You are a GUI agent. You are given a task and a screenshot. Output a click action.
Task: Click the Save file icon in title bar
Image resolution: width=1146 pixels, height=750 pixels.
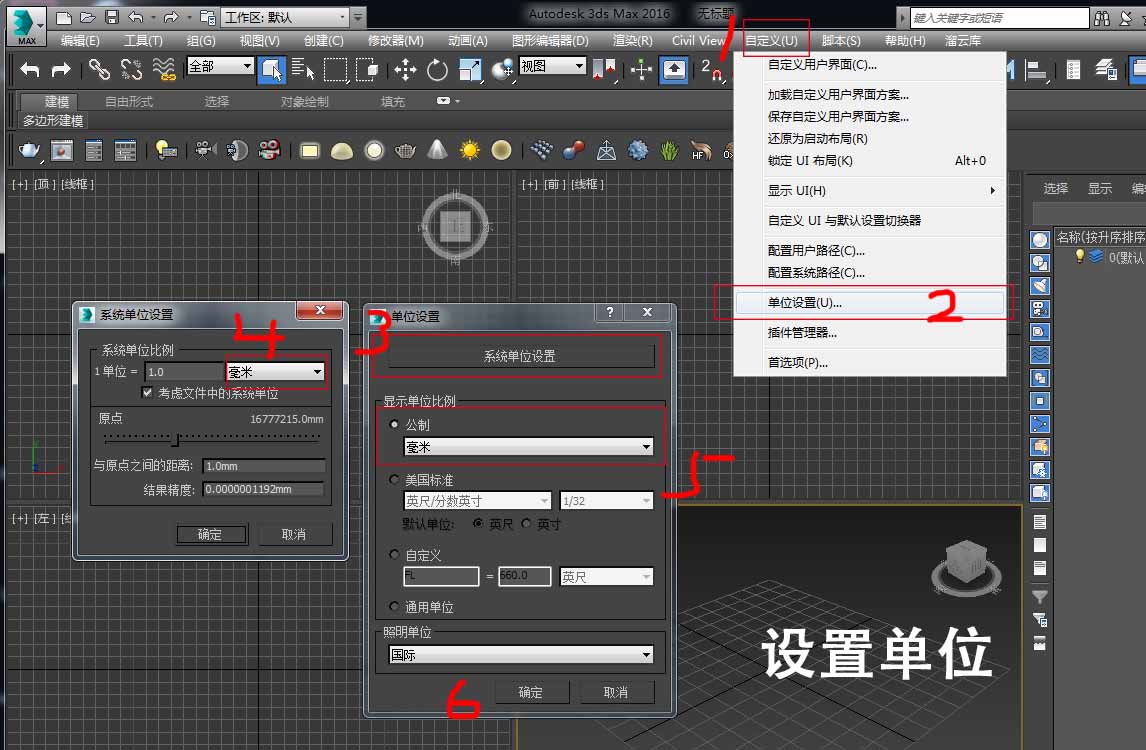pos(112,17)
